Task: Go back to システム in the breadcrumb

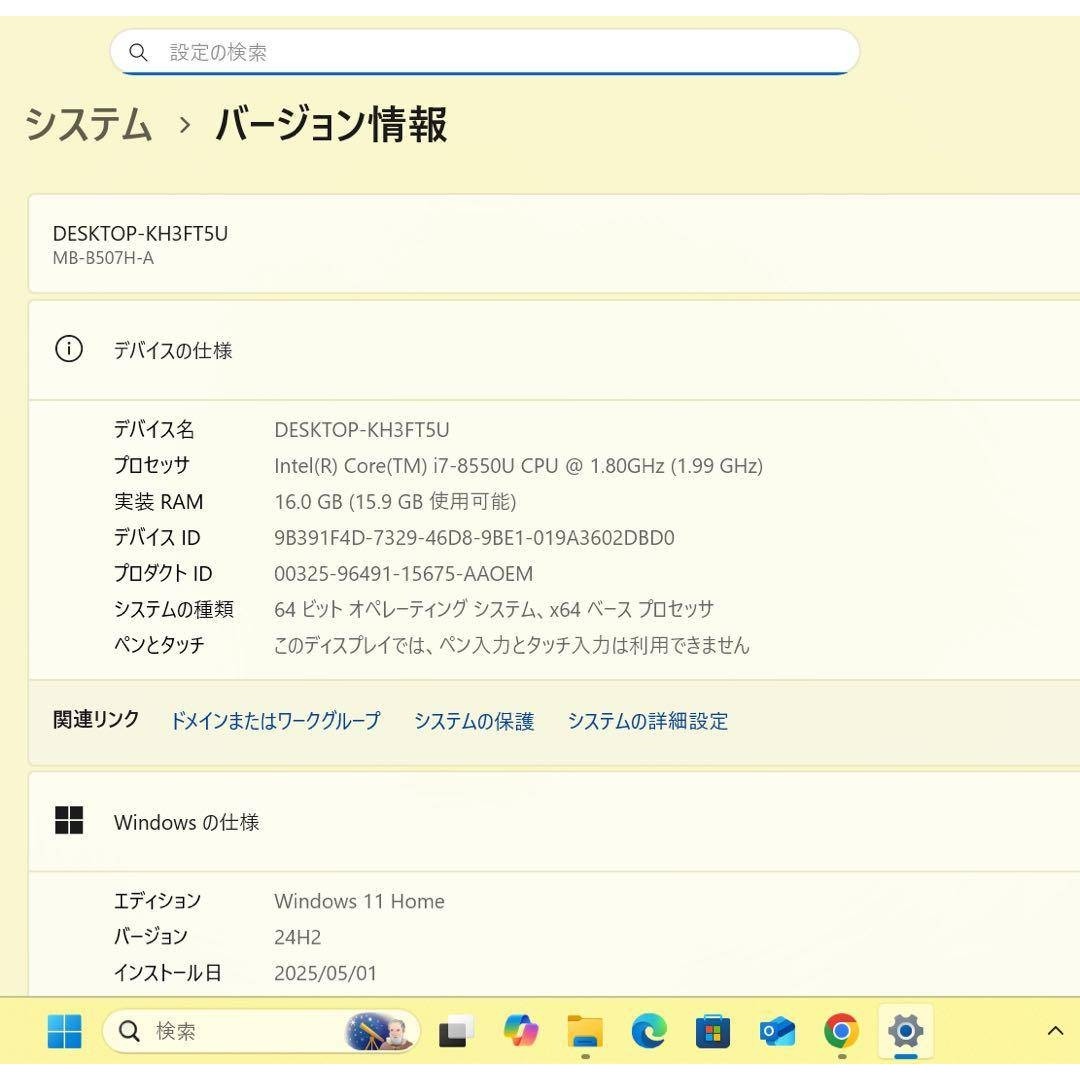Action: pos(89,125)
